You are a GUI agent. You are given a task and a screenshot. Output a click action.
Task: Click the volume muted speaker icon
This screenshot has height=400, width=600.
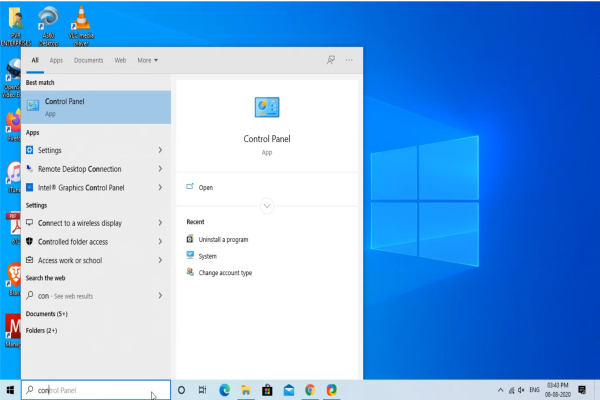point(521,390)
